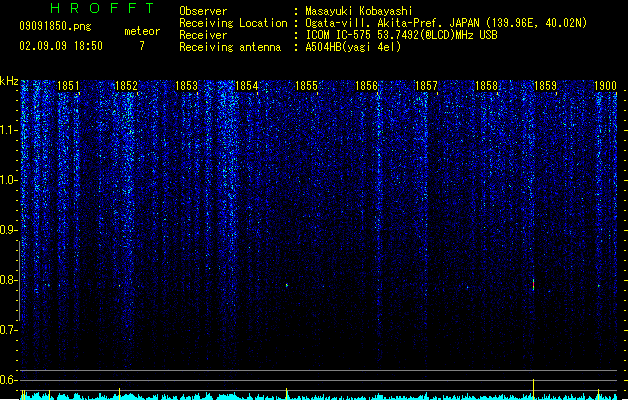This screenshot has width=629, height=400.
Task: Select the filename 09091850.png
Action: [55, 26]
